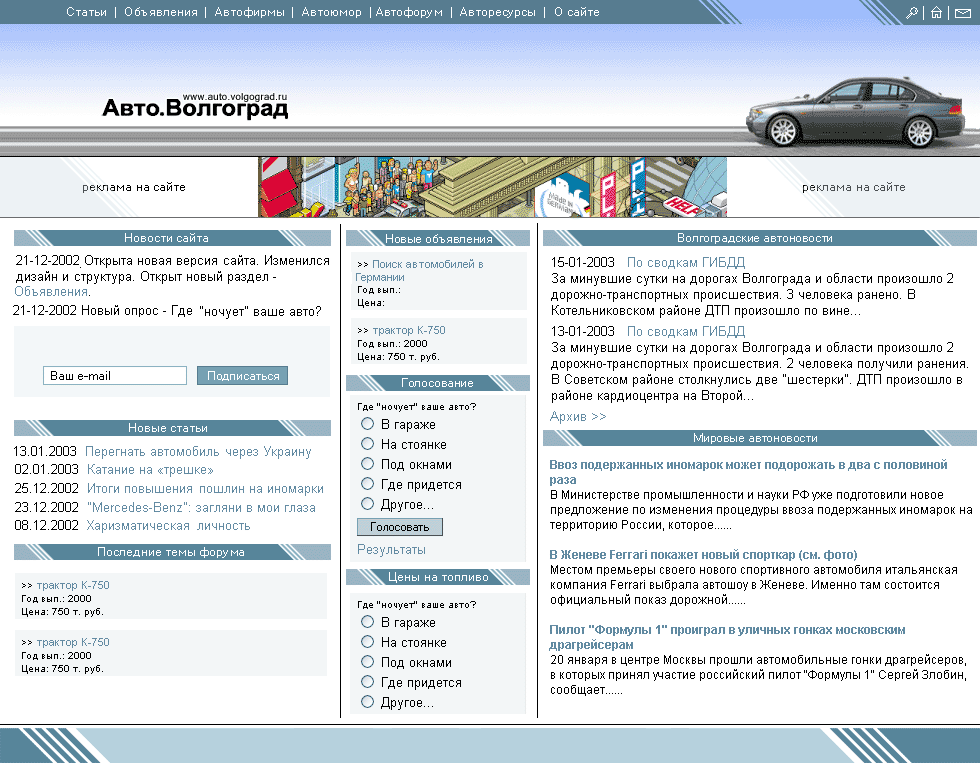The width and height of the screenshot is (980, 764).
Task: Open first трактор К-750 forum topic link
Action: point(72,585)
